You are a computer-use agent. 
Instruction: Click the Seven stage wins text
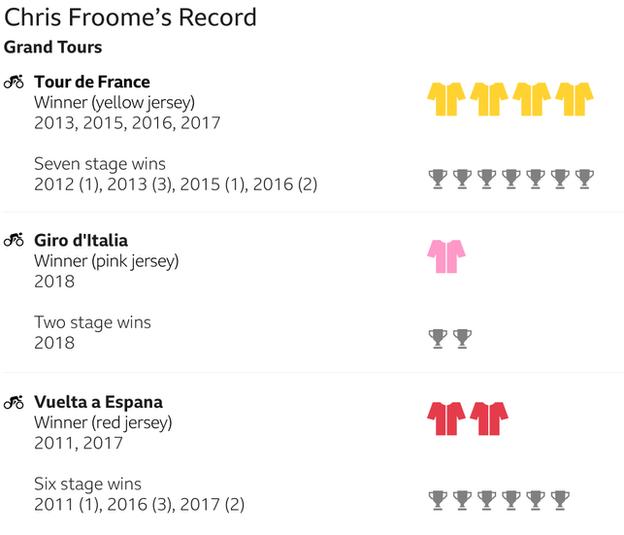tap(100, 164)
